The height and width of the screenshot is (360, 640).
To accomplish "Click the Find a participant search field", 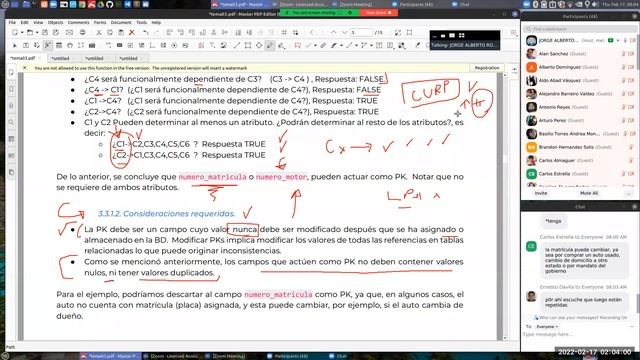I will coord(580,29).
